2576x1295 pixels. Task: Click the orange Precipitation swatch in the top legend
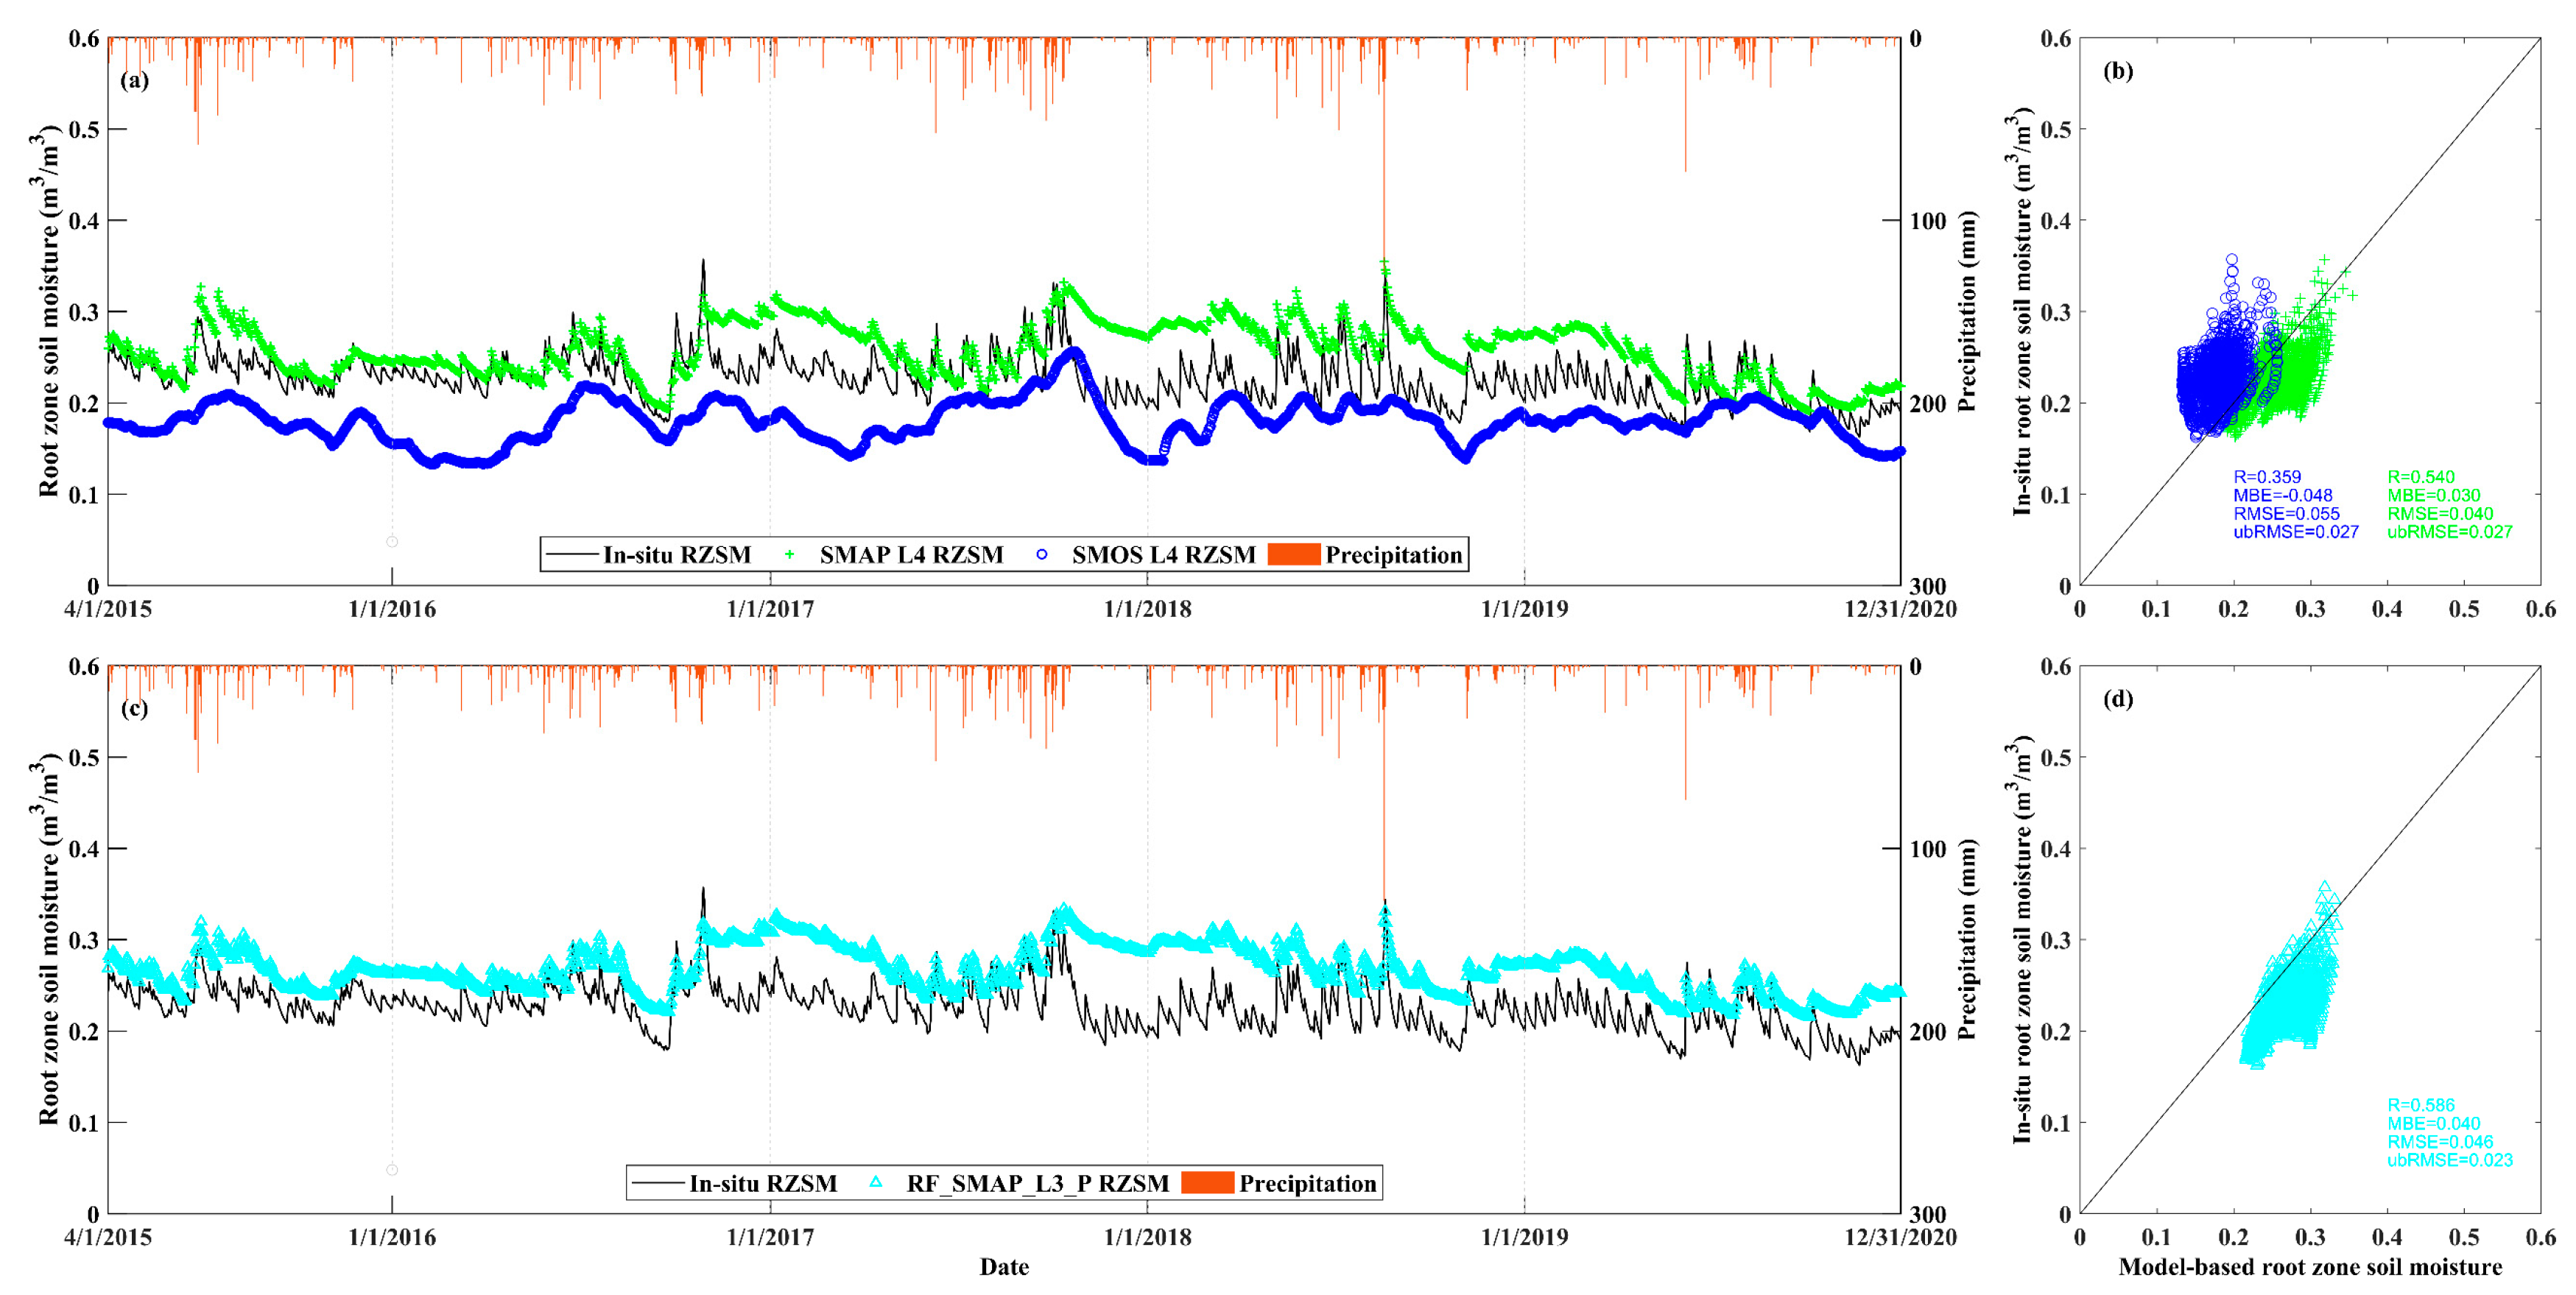pyautogui.click(x=1294, y=554)
